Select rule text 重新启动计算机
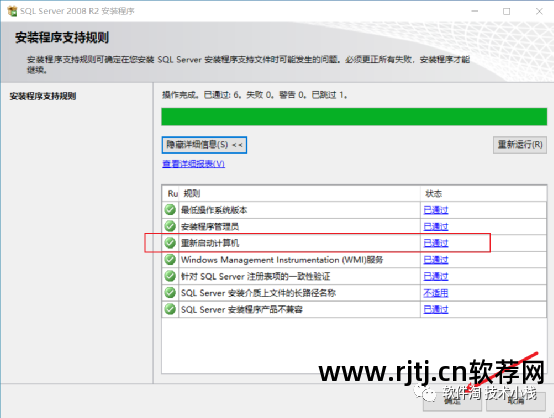Image resolution: width=554 pixels, height=418 pixels. pyautogui.click(x=210, y=243)
